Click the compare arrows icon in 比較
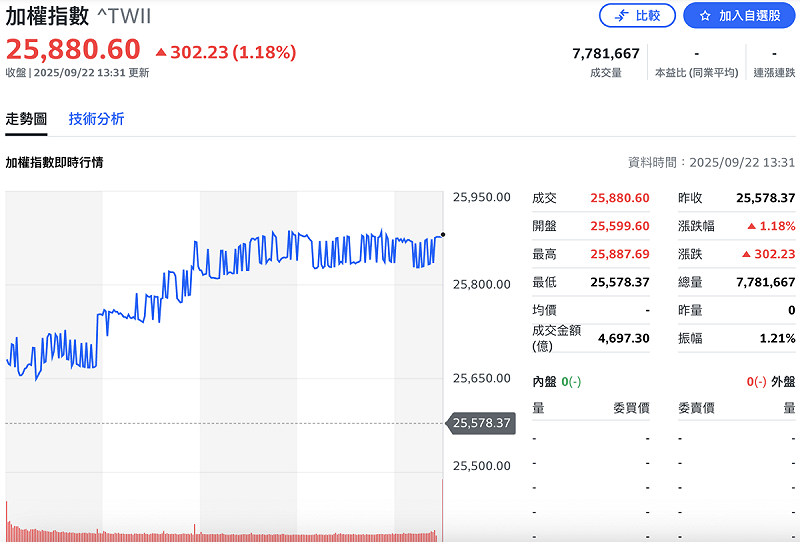 pyautogui.click(x=621, y=16)
